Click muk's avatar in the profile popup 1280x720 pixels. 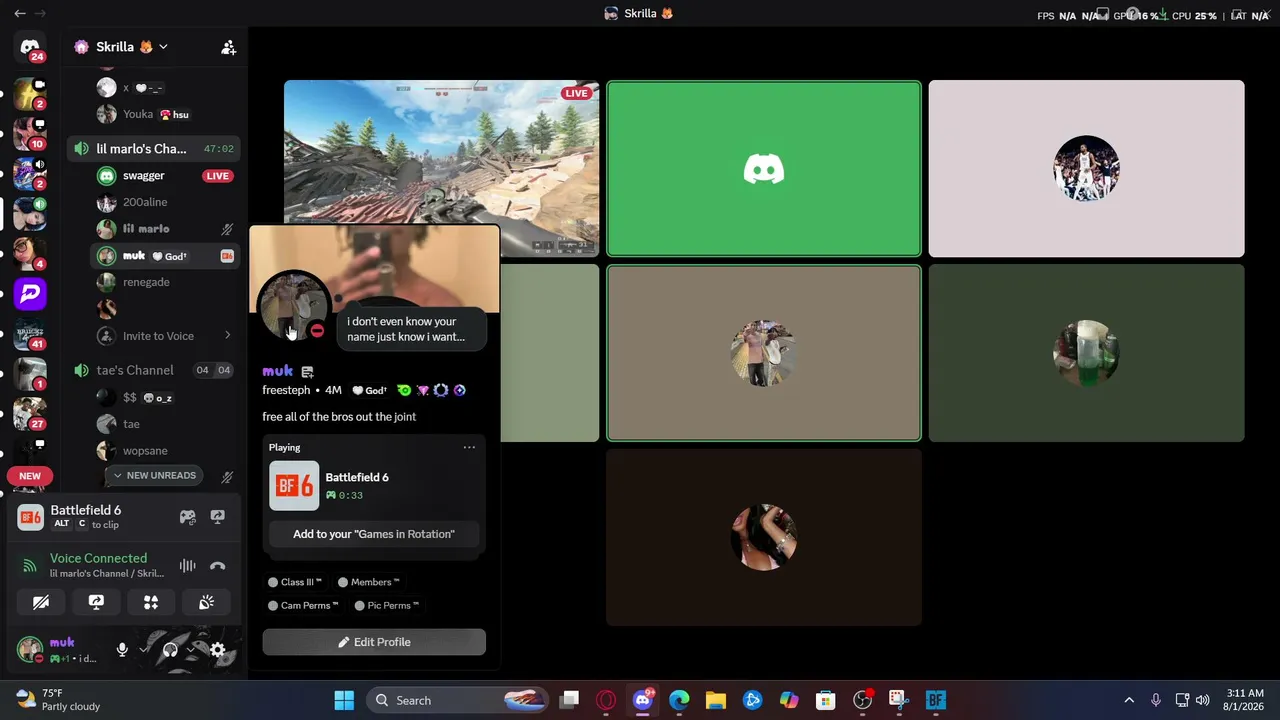coord(293,306)
